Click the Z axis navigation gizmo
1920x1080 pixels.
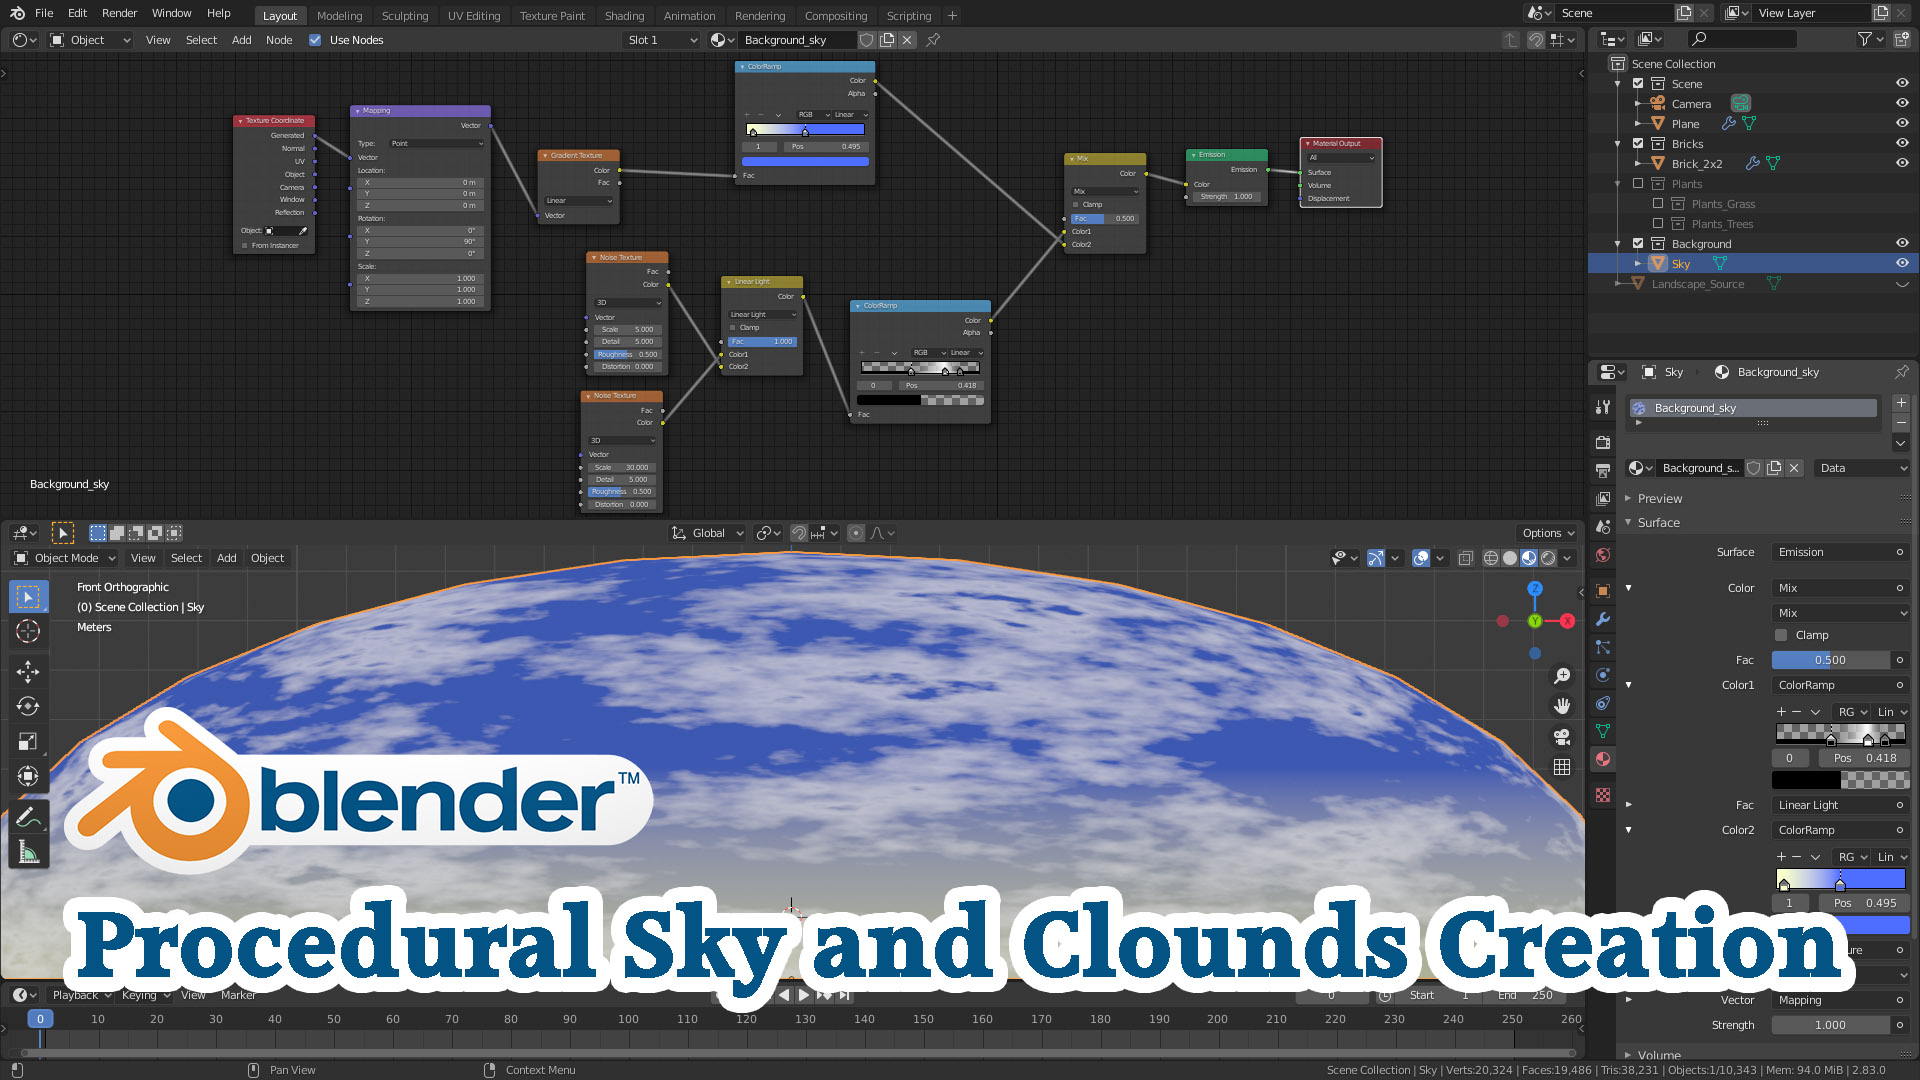[1535, 589]
